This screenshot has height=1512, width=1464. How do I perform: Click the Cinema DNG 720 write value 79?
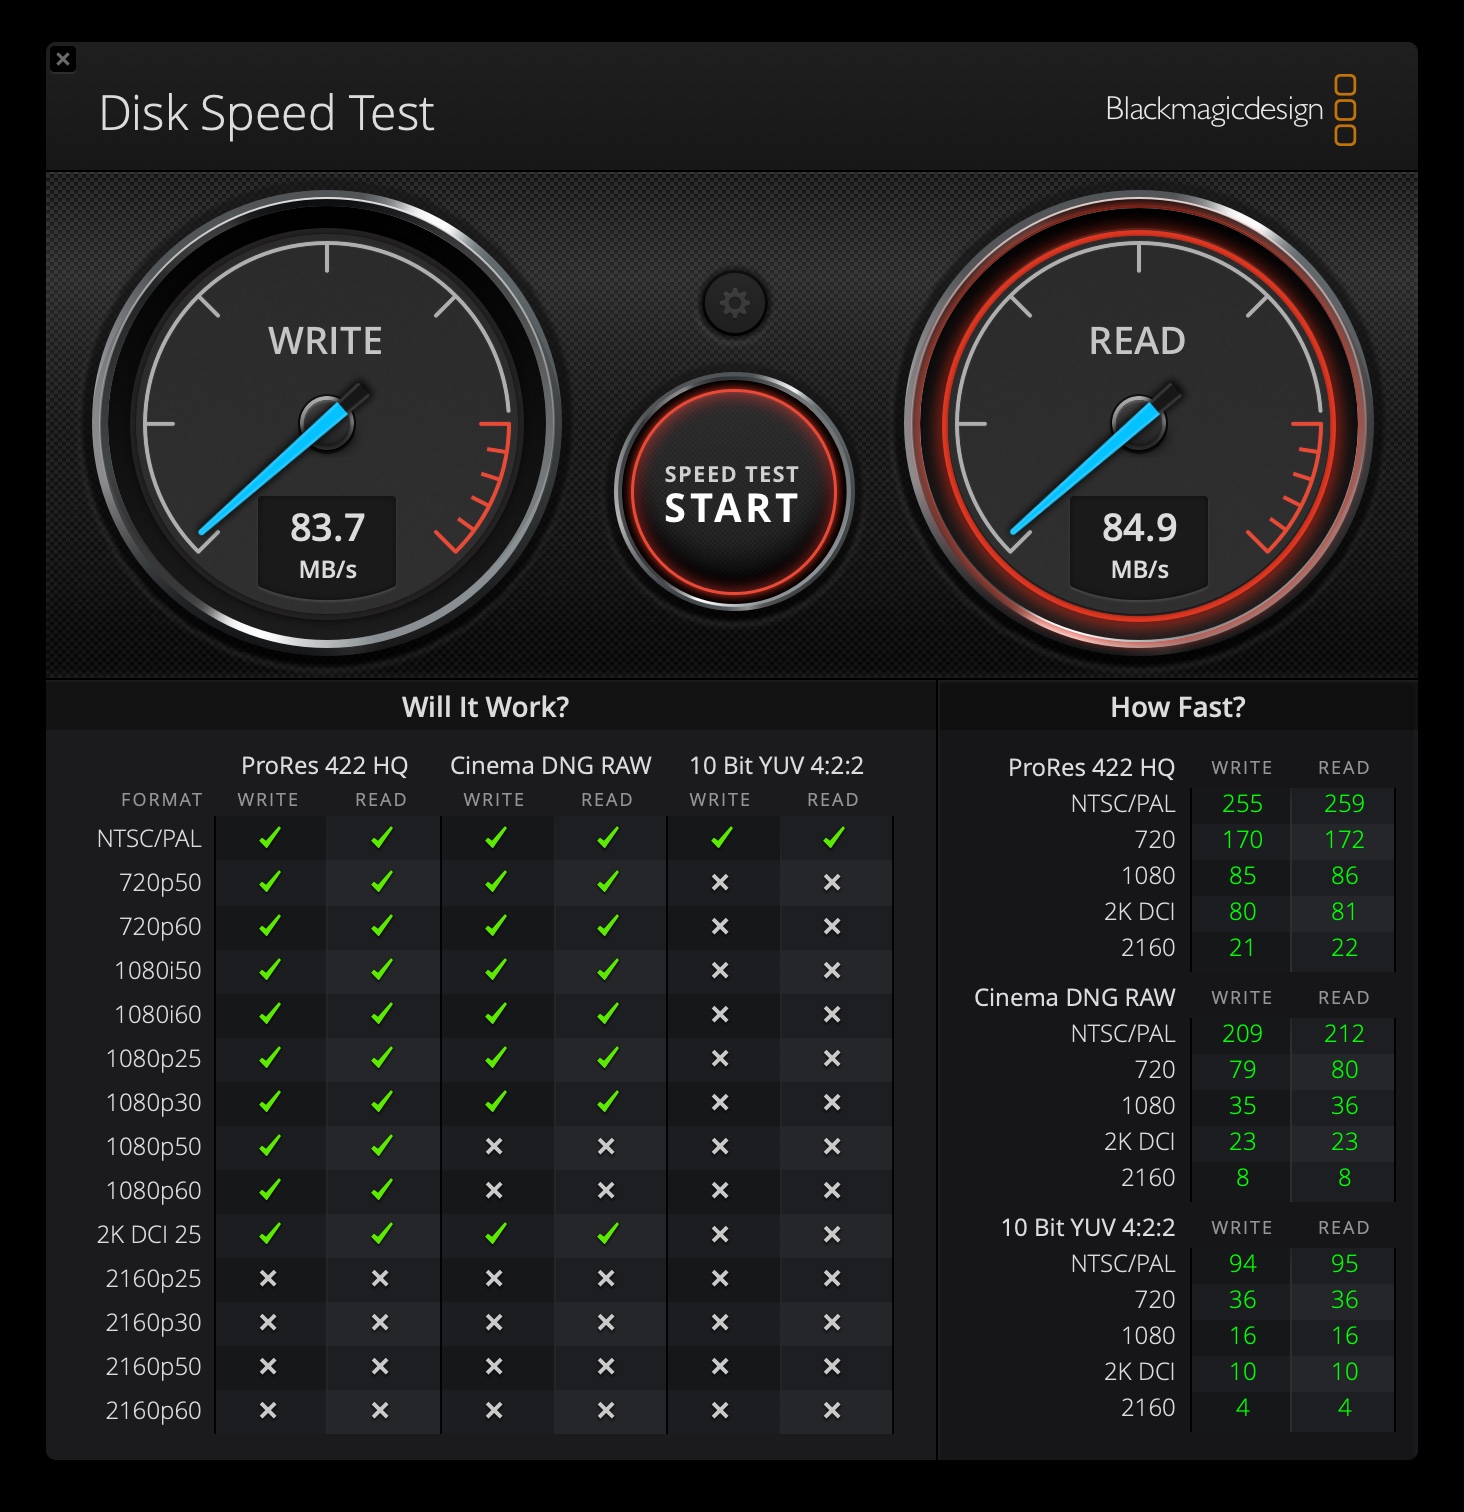[1242, 1070]
